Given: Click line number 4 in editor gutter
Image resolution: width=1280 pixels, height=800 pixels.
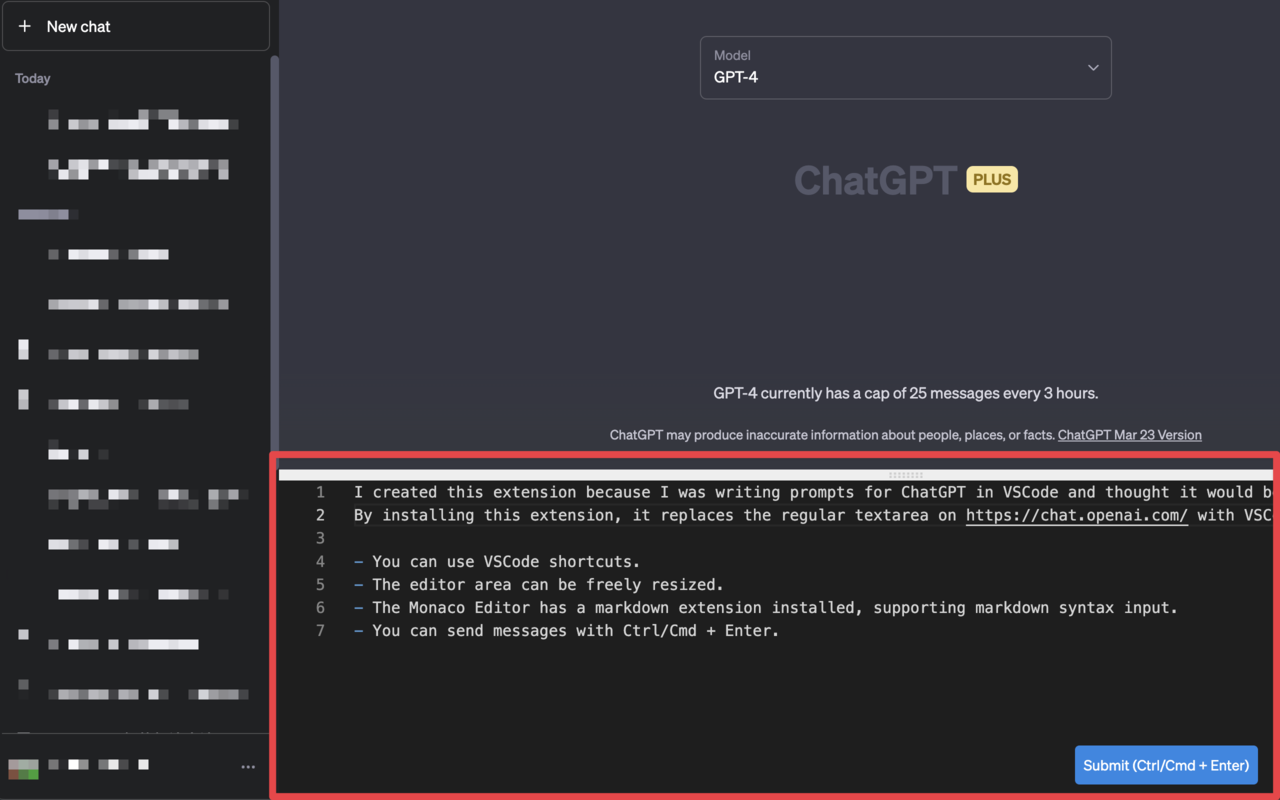Looking at the screenshot, I should [x=320, y=561].
